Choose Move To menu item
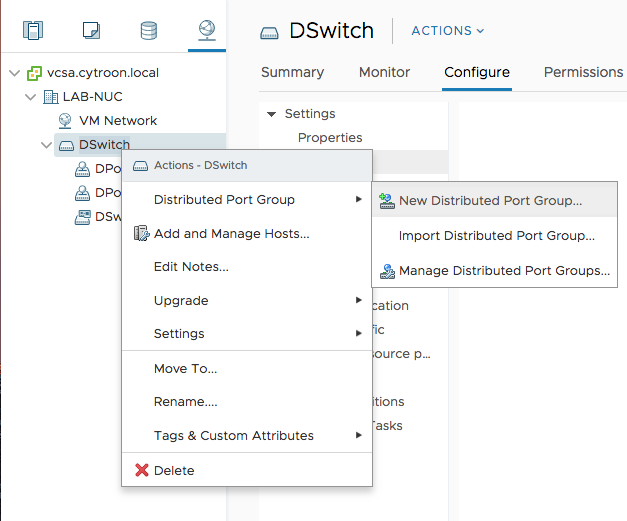 point(247,369)
